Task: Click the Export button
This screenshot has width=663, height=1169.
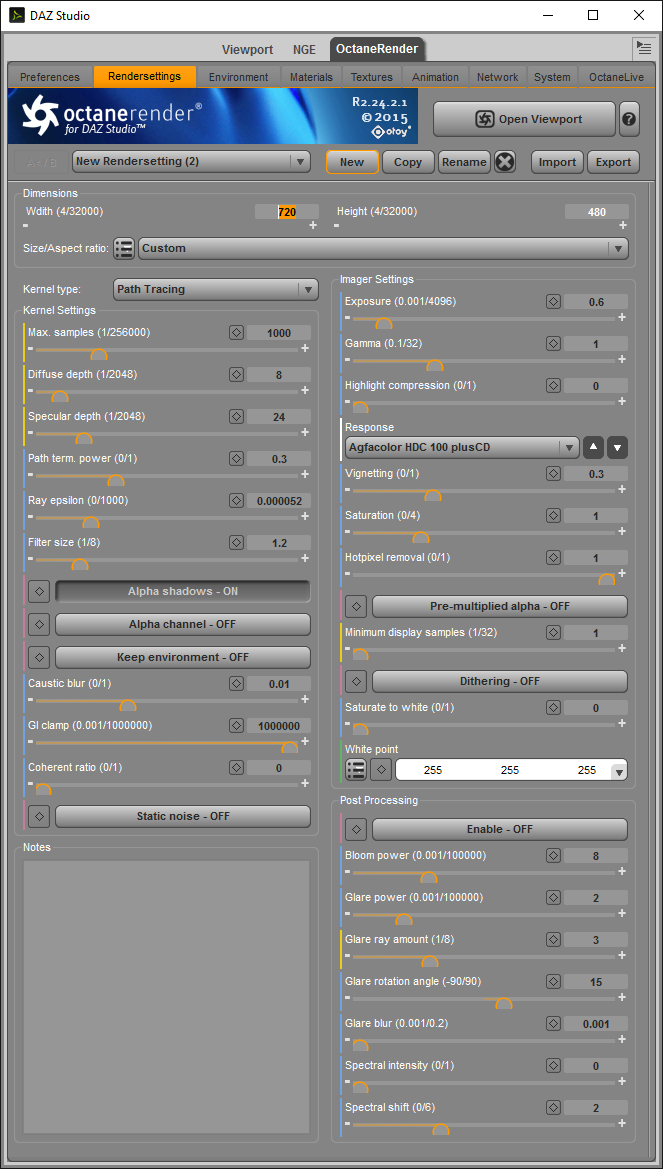Action: (x=614, y=162)
